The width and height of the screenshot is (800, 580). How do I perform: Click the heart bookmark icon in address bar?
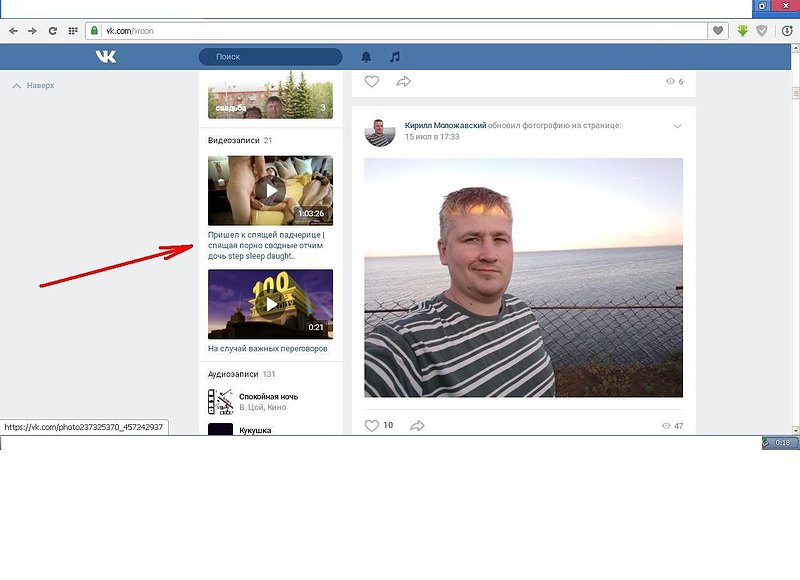717,31
